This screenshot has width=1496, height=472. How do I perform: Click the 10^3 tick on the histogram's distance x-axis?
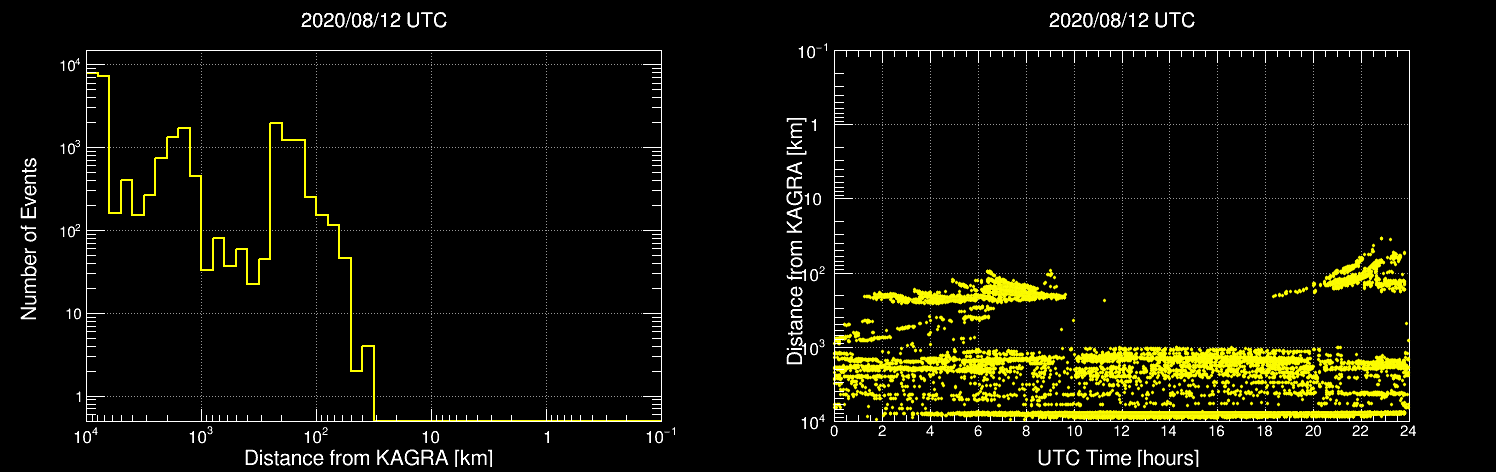click(x=203, y=437)
